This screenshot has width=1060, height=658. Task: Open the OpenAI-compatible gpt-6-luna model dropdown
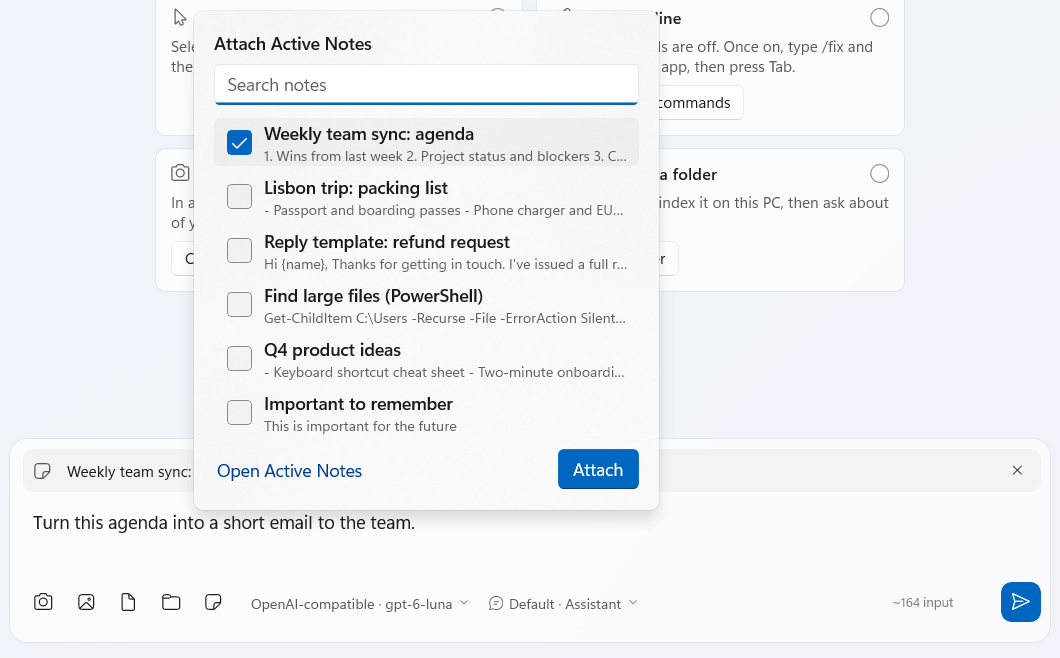(x=359, y=604)
